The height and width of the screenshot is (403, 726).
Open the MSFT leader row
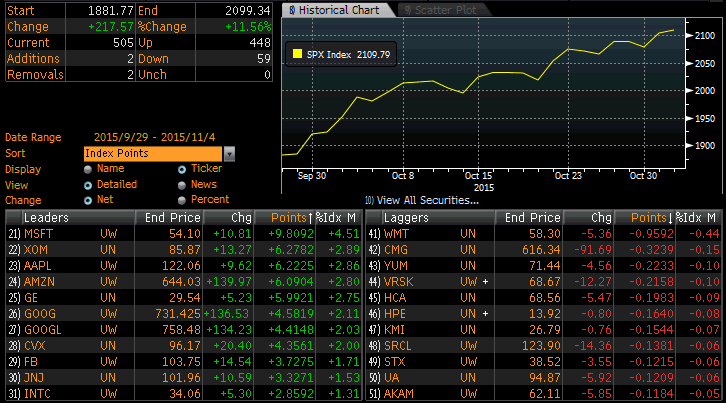click(x=184, y=233)
